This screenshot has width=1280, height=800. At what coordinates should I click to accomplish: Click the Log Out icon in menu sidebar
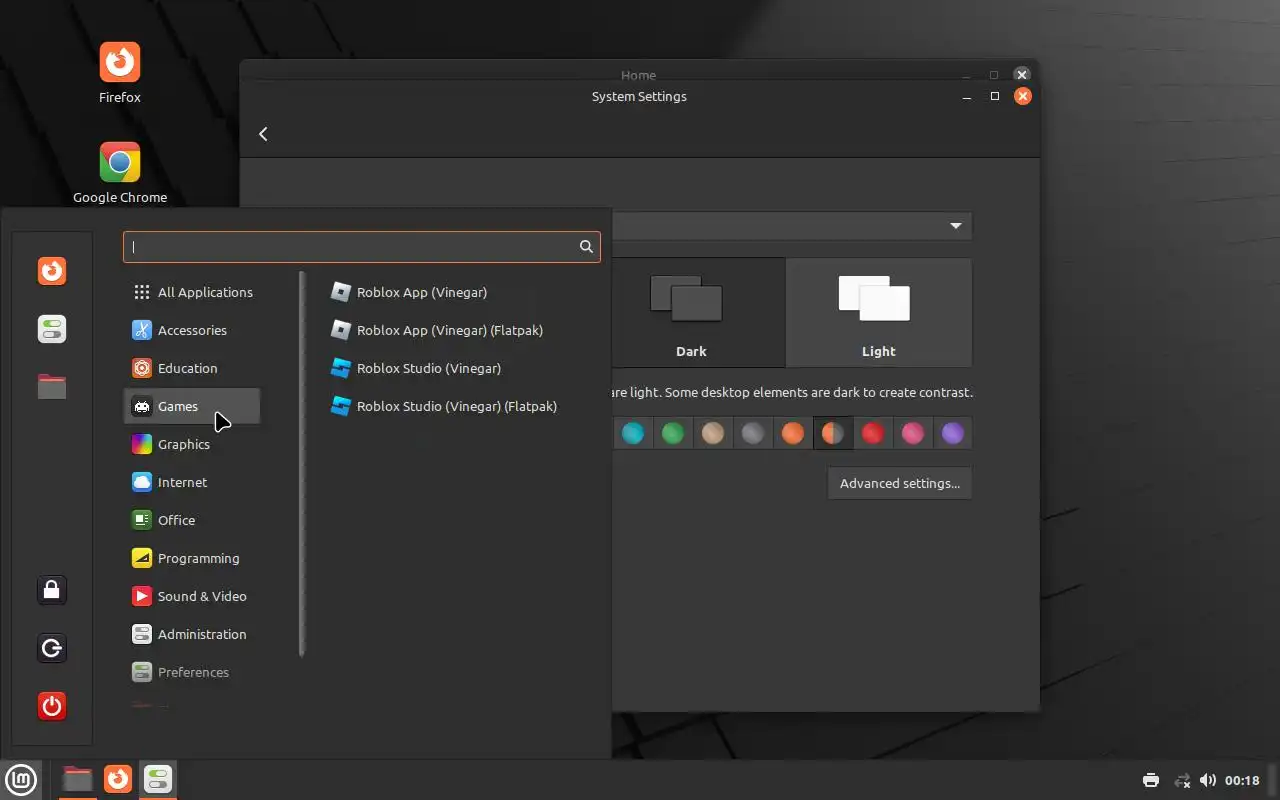click(x=52, y=648)
